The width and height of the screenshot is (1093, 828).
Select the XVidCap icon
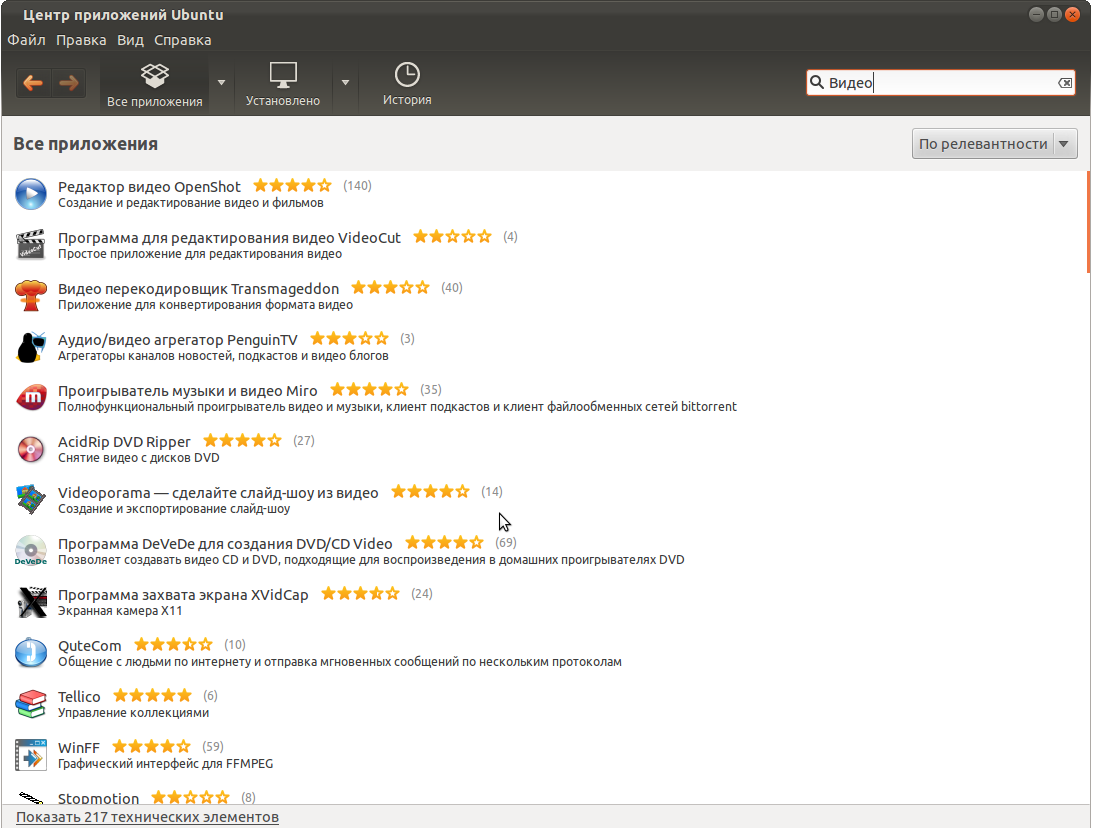click(31, 601)
